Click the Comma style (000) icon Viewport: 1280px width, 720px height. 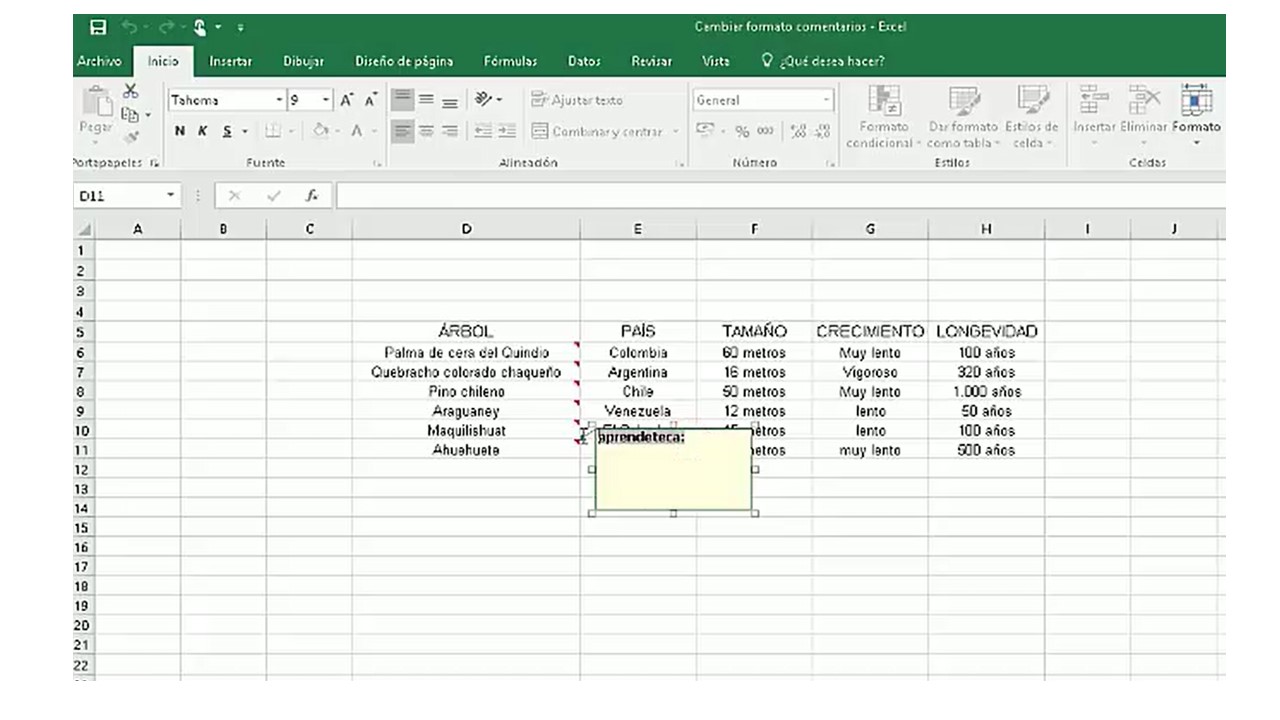pos(765,131)
